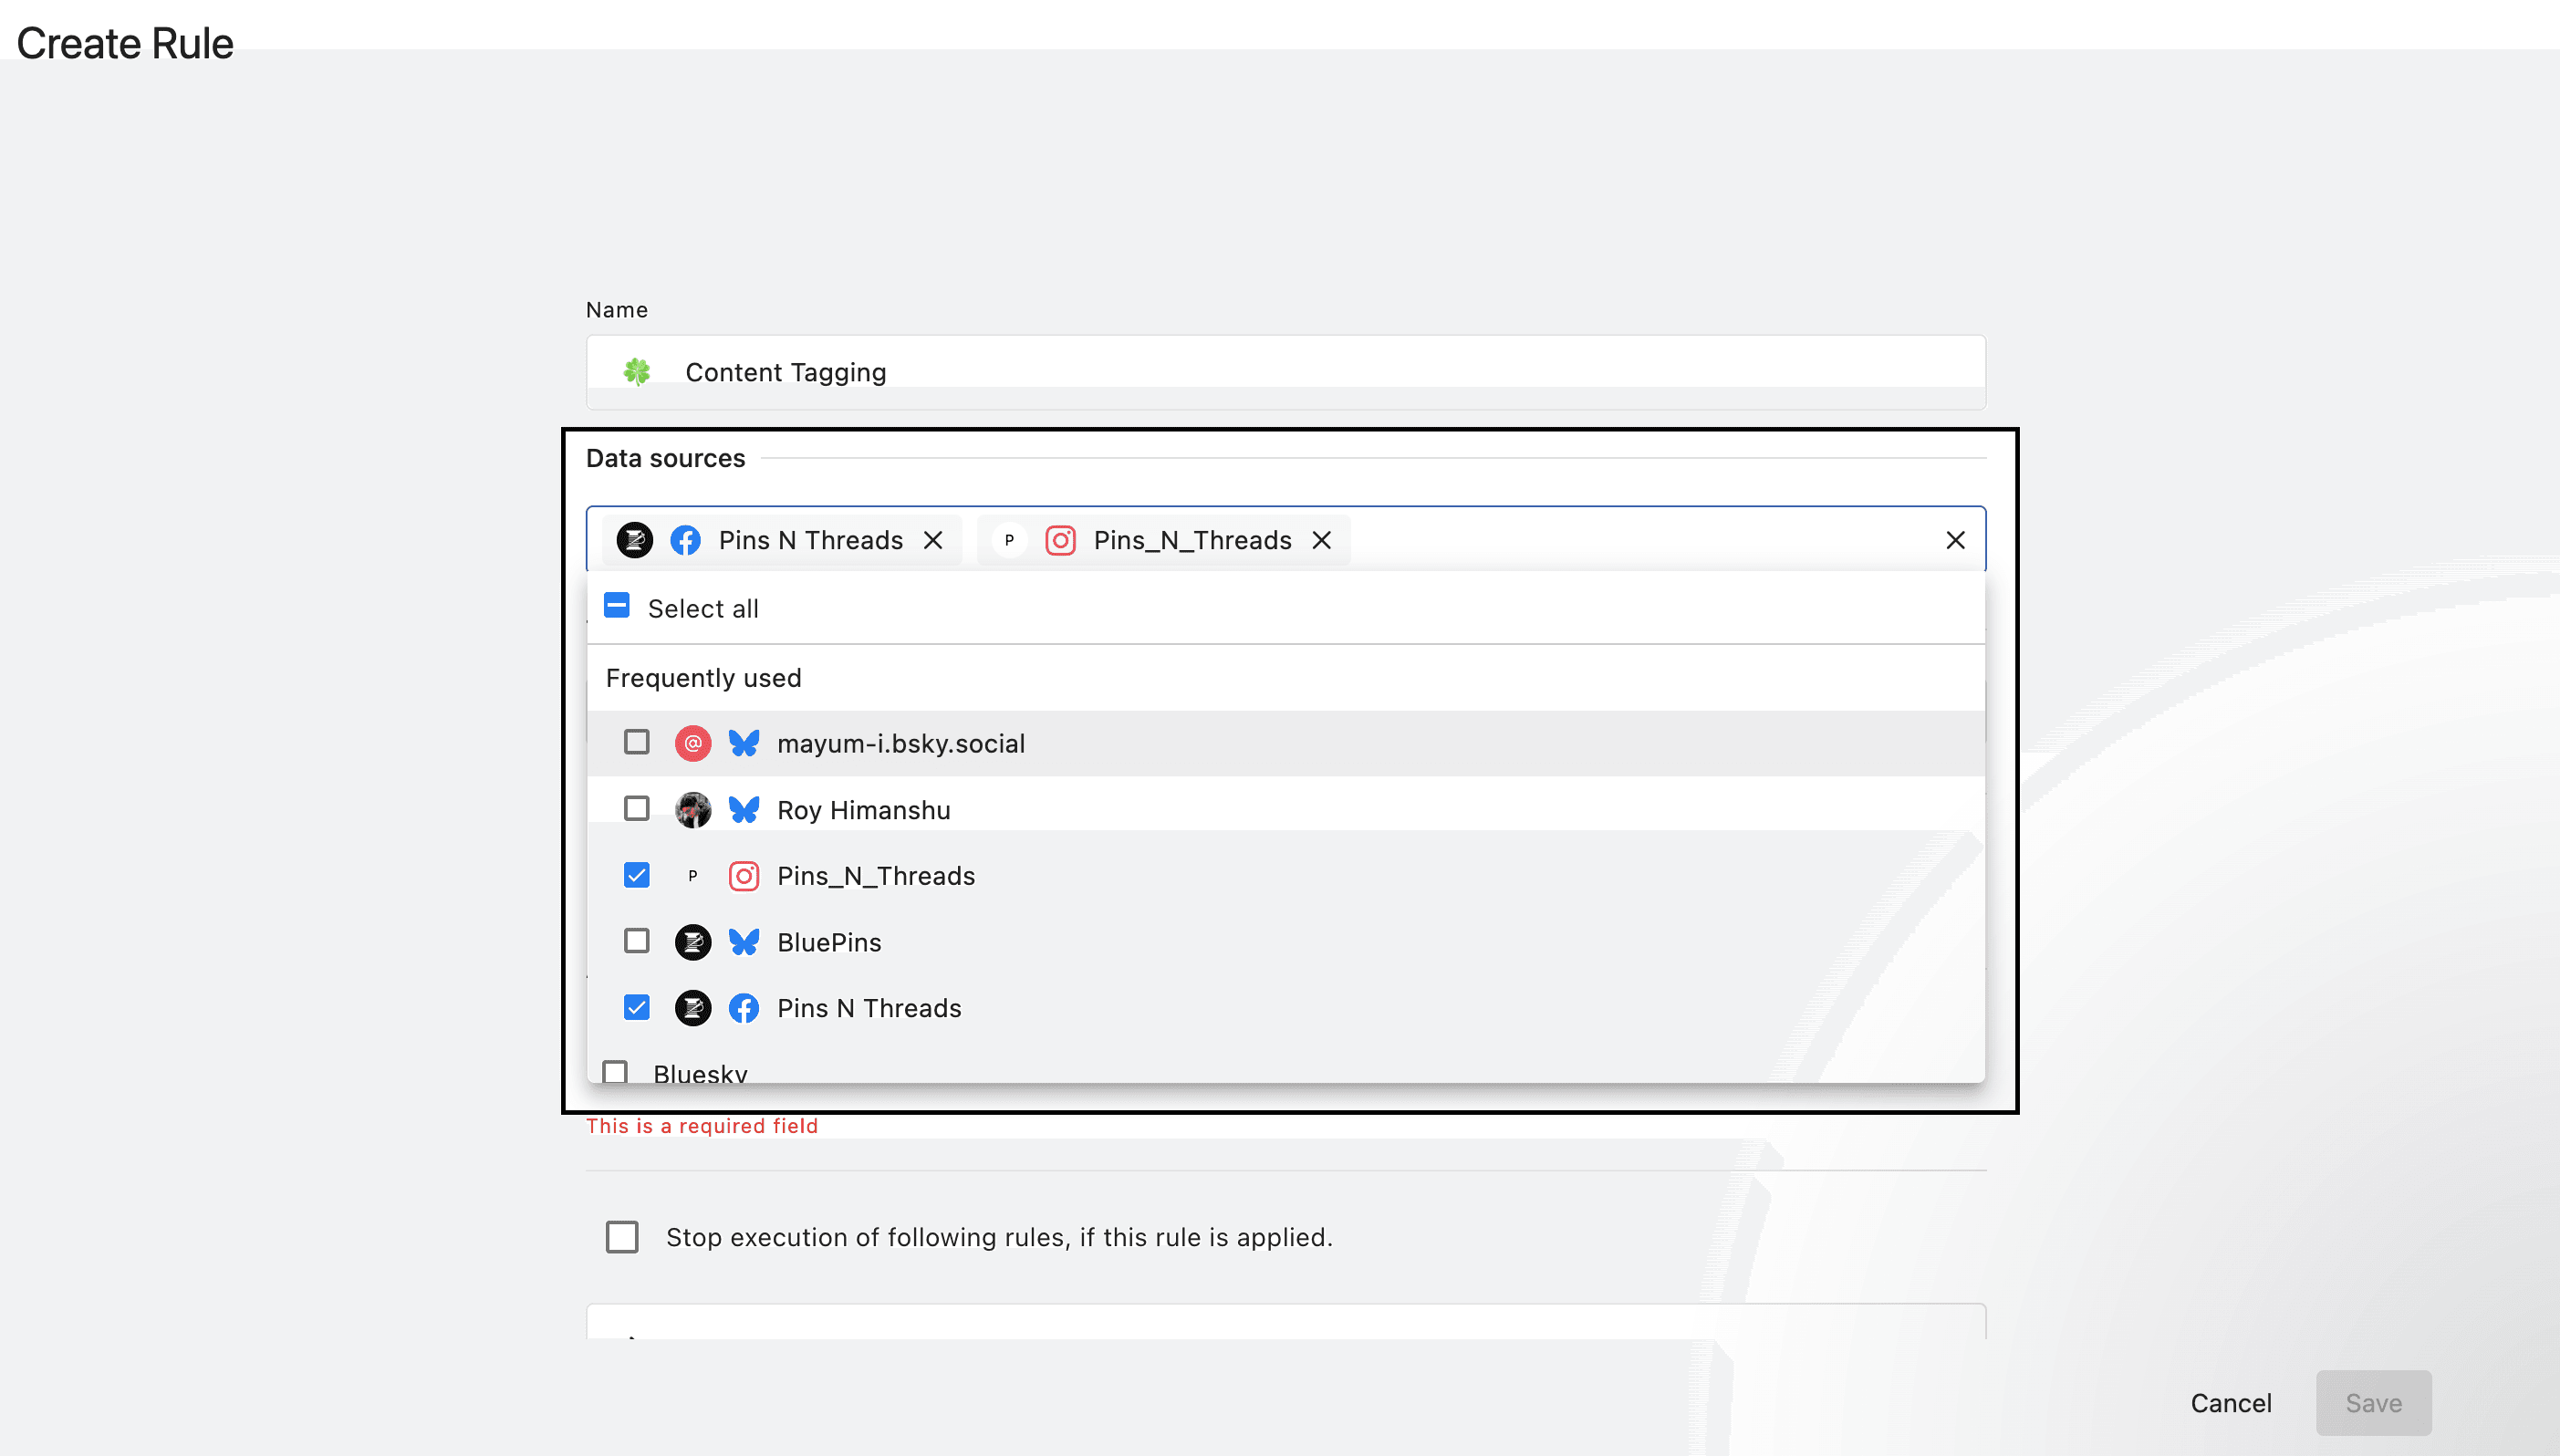
Task: Check the mayum-i.bsky.social checkbox
Action: click(636, 742)
